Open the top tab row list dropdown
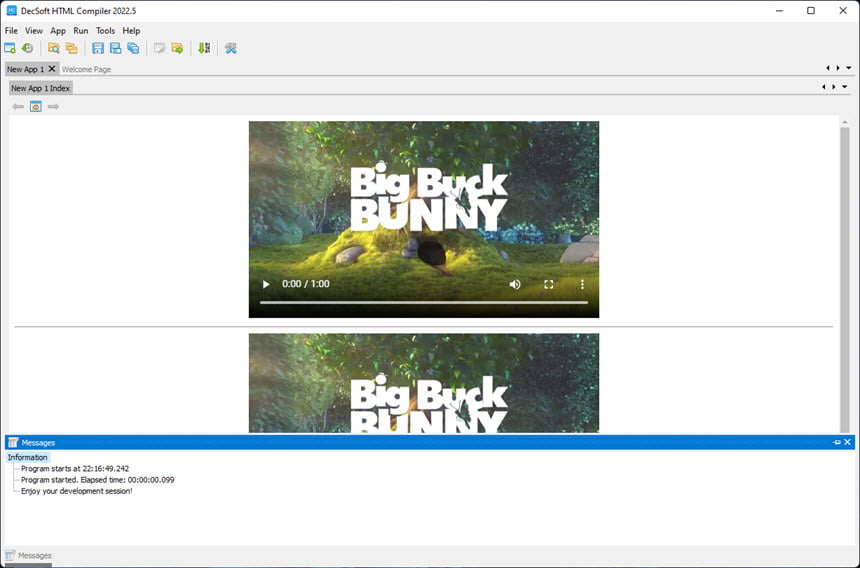The image size is (860, 568). pos(848,68)
